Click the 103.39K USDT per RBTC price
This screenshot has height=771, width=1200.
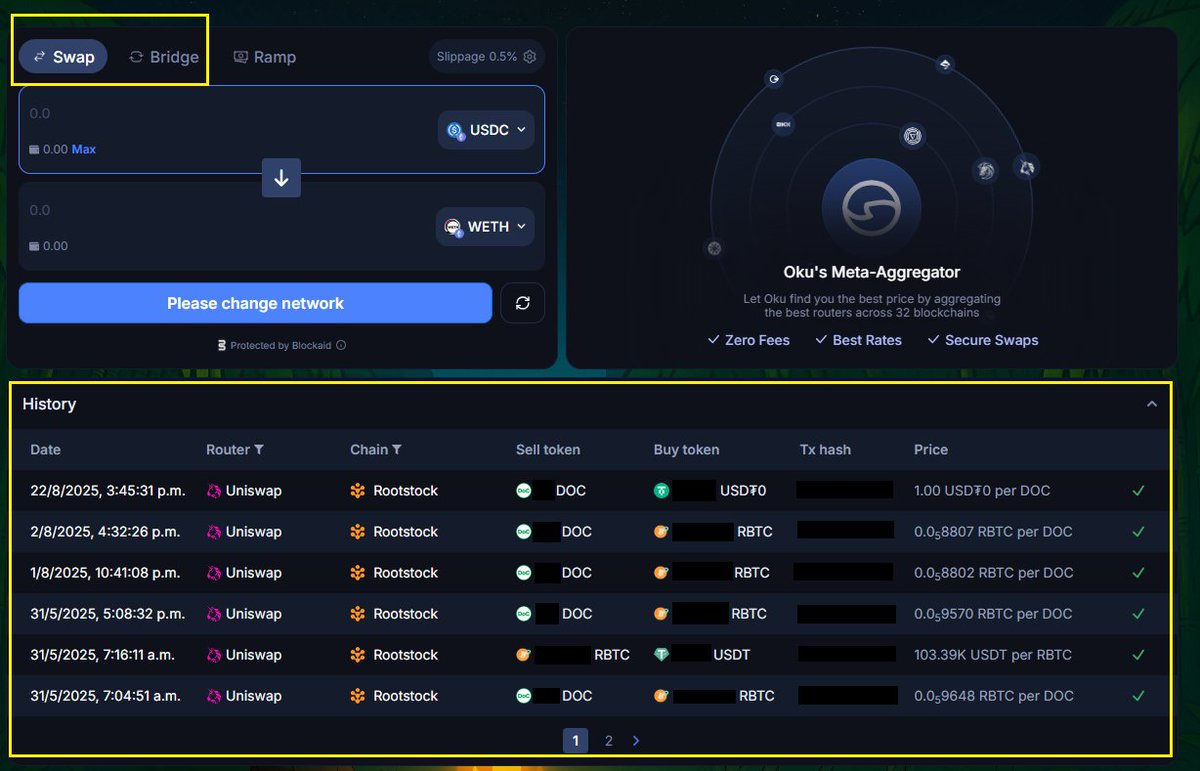[993, 655]
